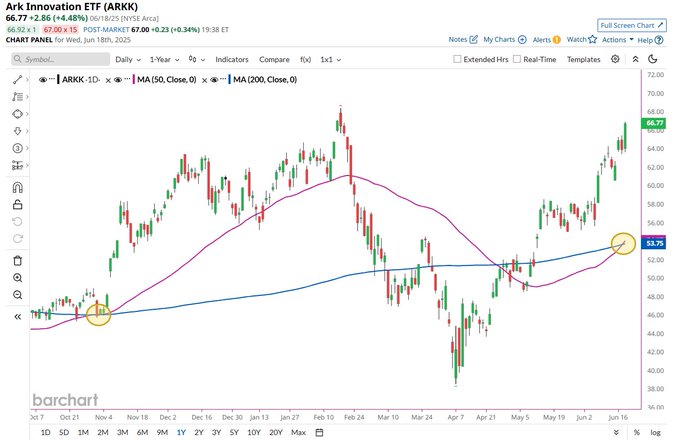Open the Actions dropdown menu
Screen dimensions: 680x442
click(x=618, y=40)
